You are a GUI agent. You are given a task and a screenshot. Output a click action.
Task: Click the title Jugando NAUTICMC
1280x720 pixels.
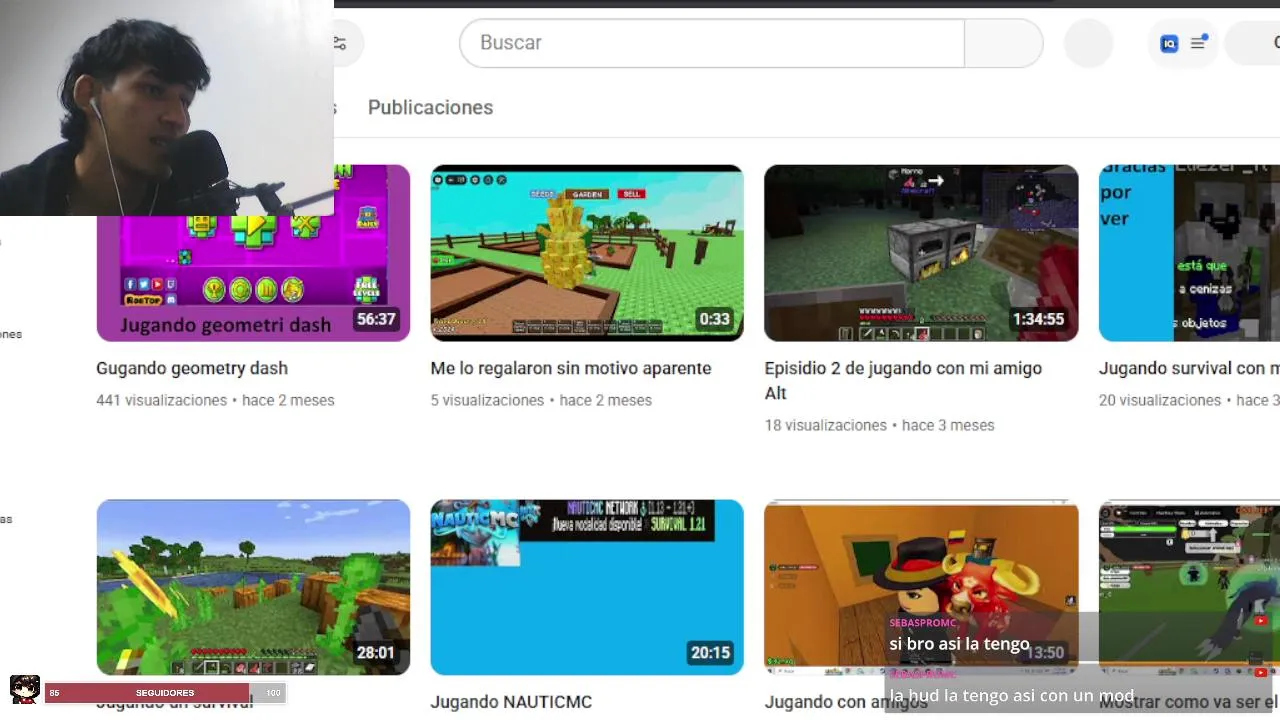511,702
